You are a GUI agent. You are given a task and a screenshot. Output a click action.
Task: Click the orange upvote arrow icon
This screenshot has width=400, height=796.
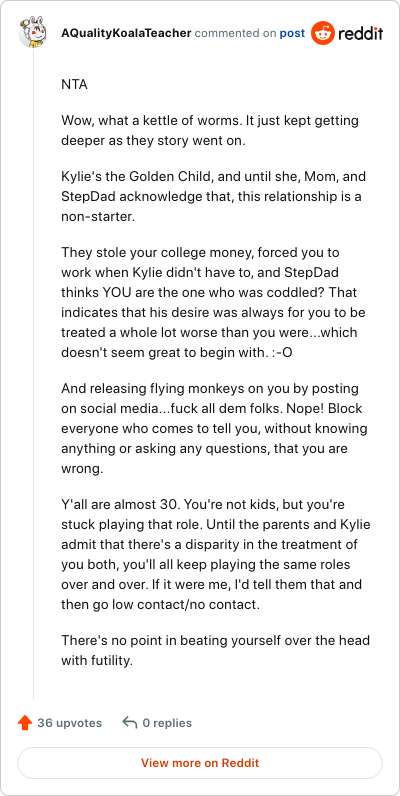point(24,722)
